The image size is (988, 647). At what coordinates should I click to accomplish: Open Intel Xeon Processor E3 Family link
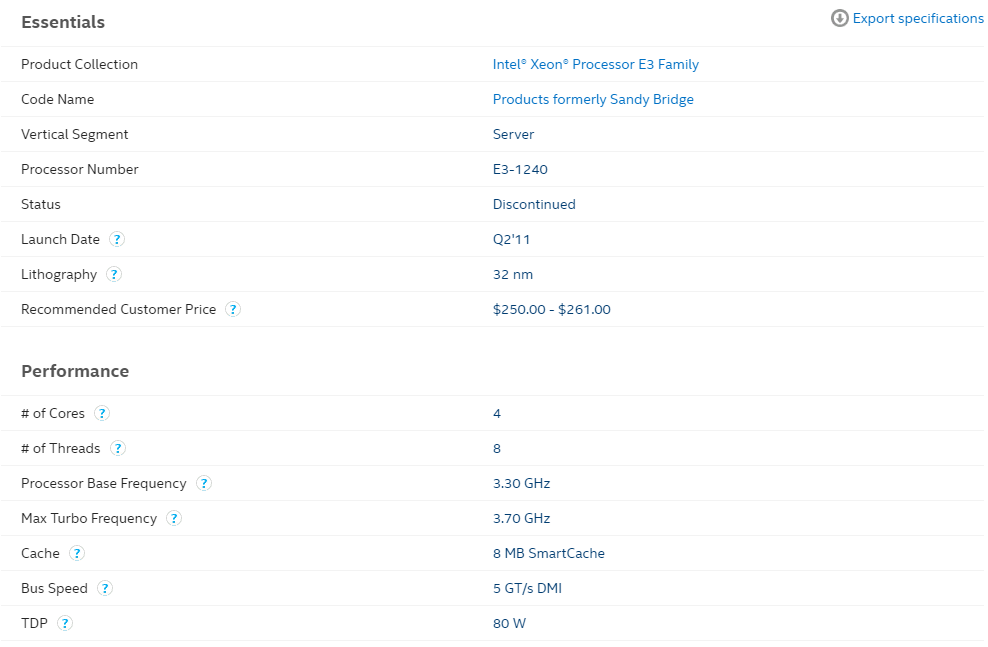[595, 64]
